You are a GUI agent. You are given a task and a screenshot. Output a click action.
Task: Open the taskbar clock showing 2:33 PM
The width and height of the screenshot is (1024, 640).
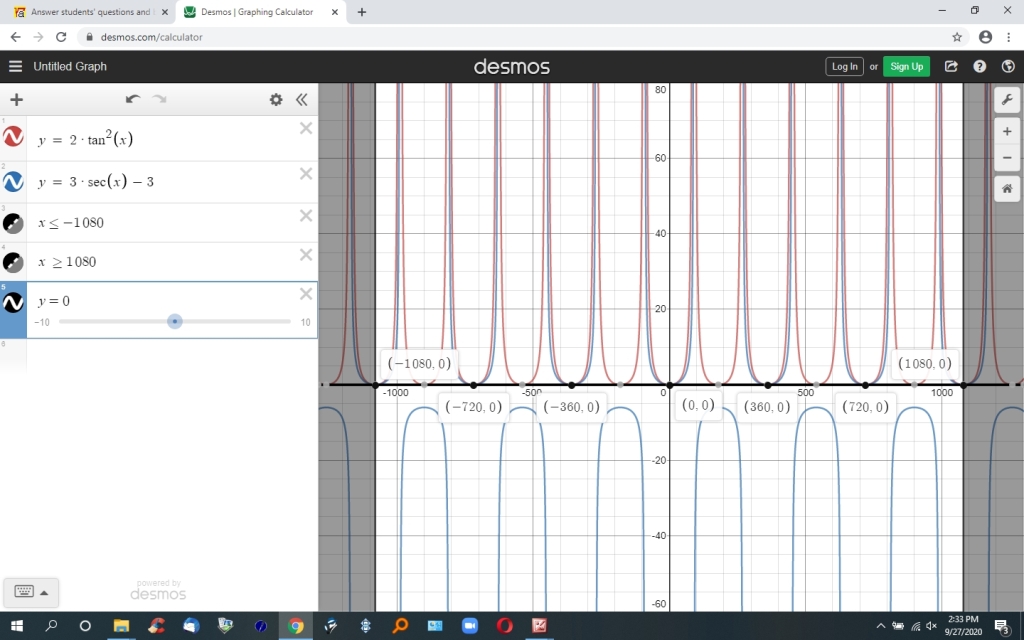tap(963, 625)
